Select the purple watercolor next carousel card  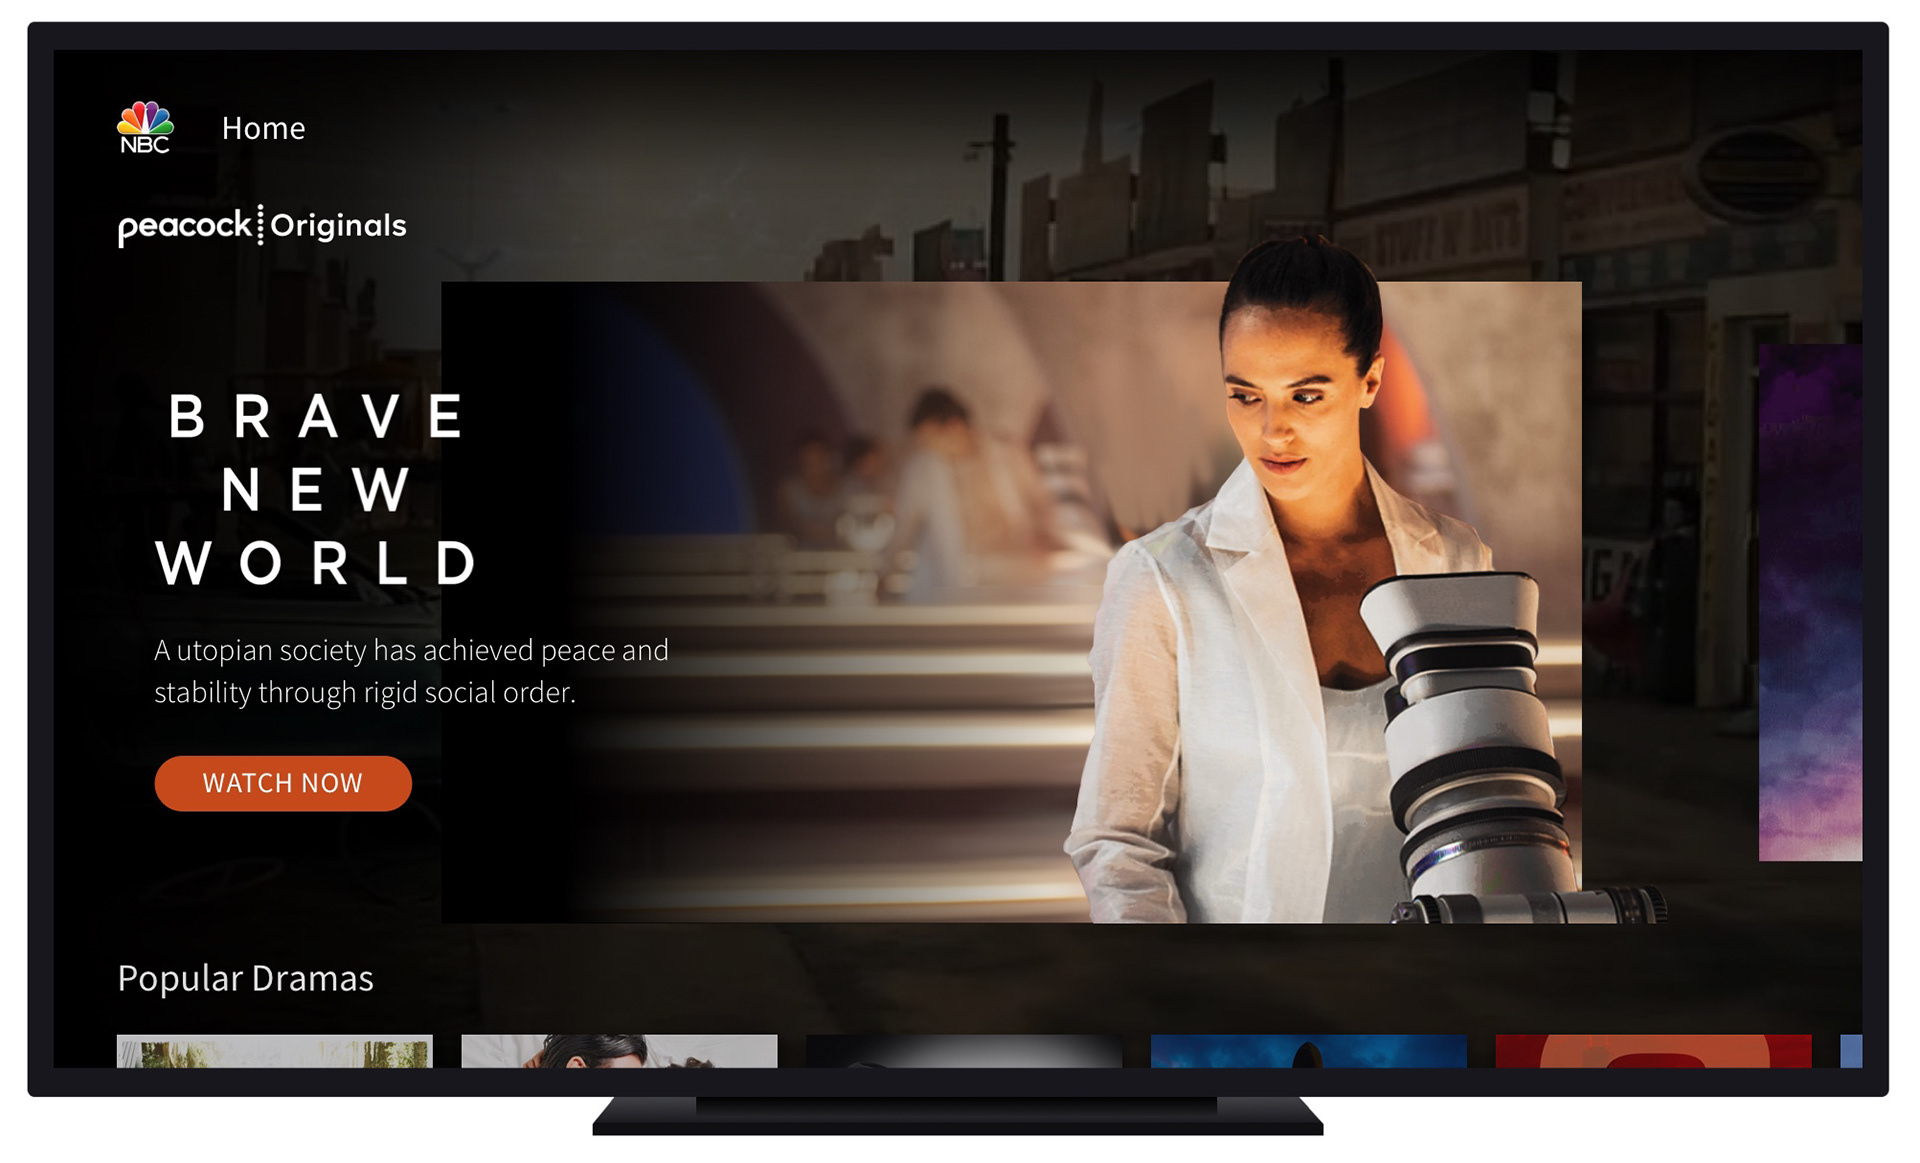[x=1810, y=602]
